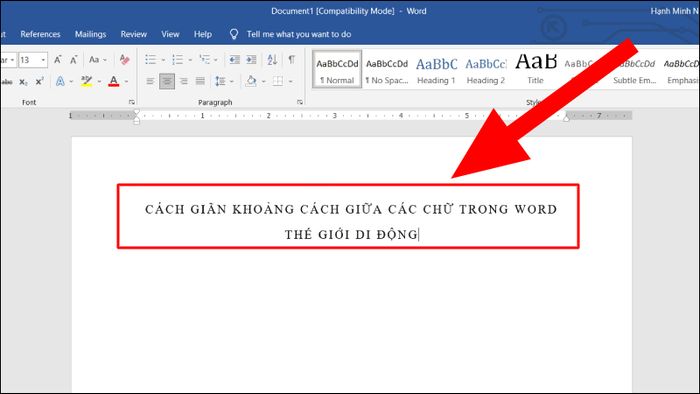Insert a bulleted list
The height and width of the screenshot is (394, 700).
150,60
